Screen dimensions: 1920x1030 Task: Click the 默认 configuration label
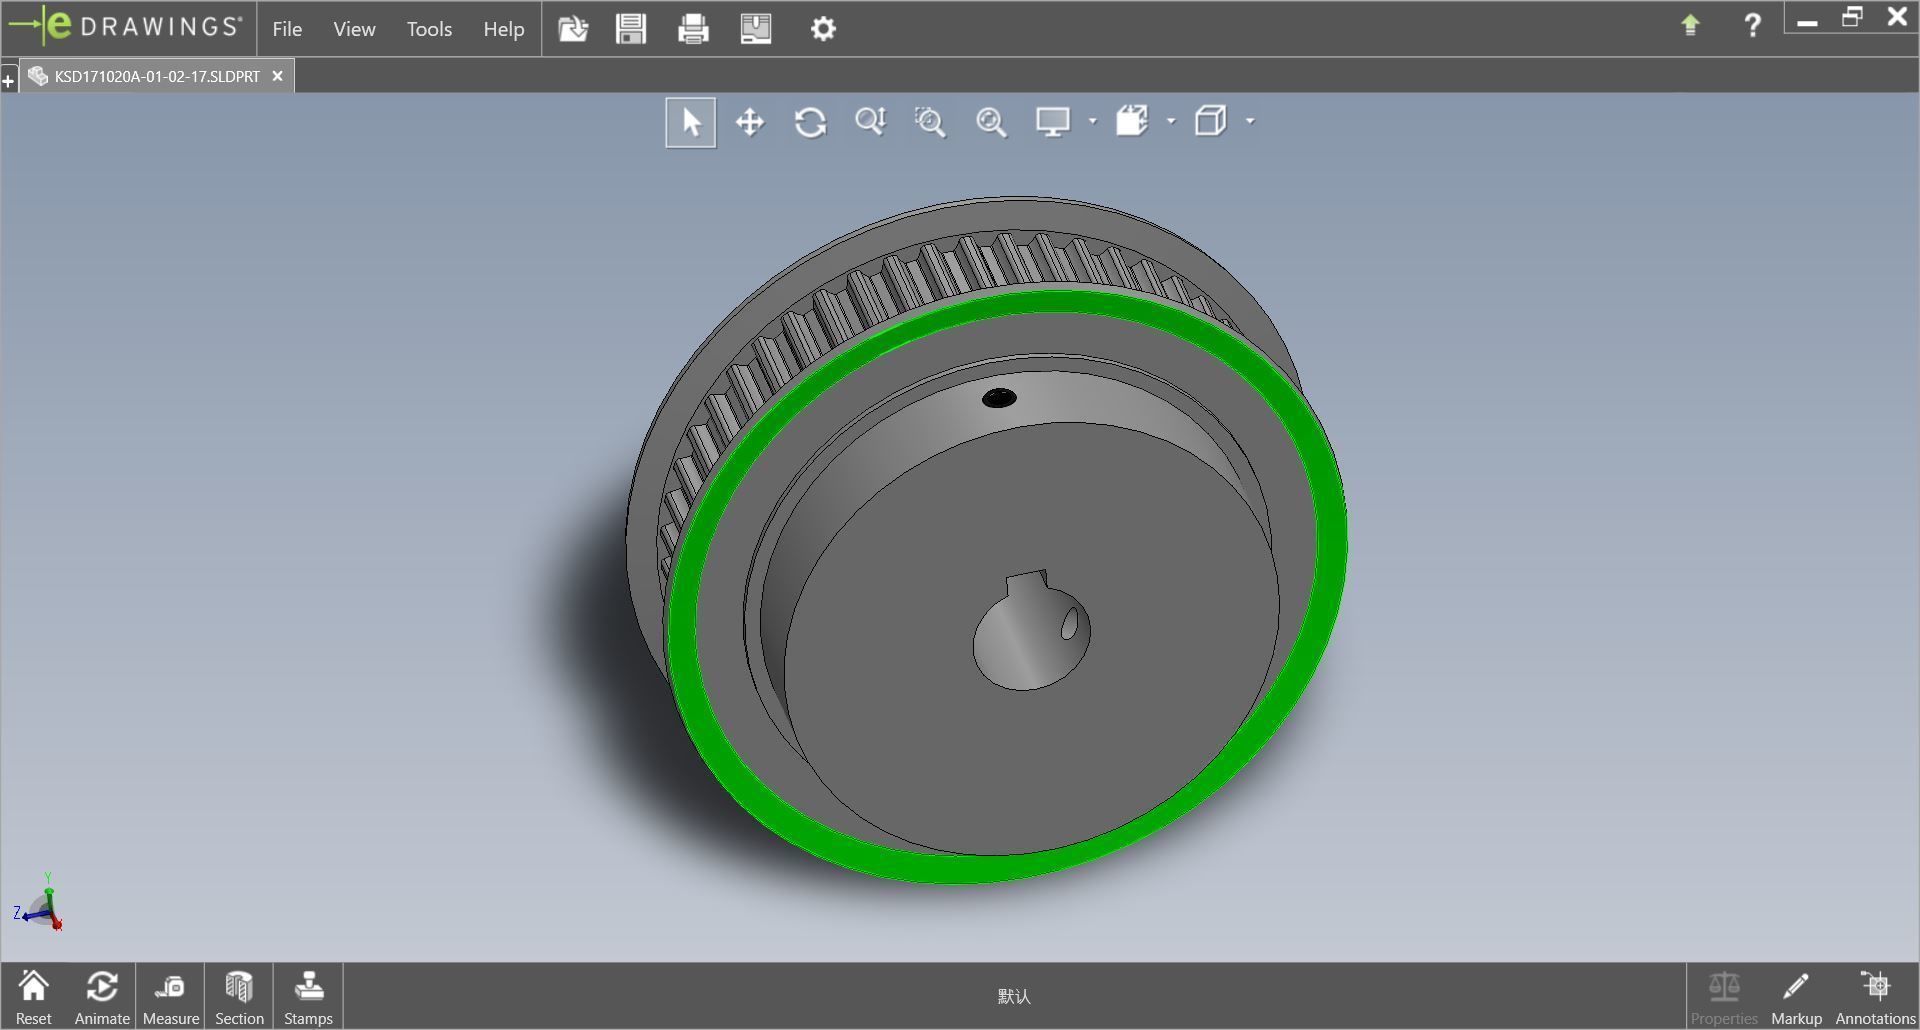[1014, 996]
